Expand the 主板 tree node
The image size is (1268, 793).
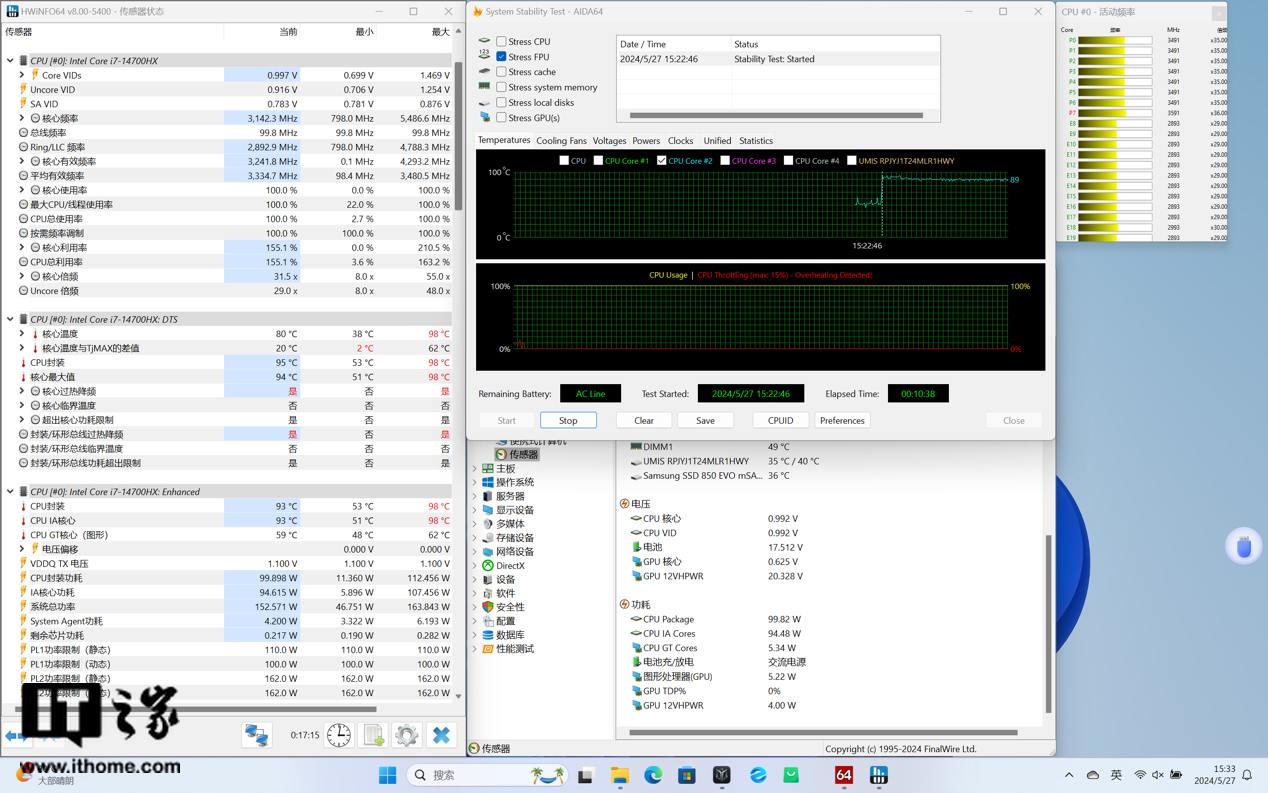pos(475,469)
